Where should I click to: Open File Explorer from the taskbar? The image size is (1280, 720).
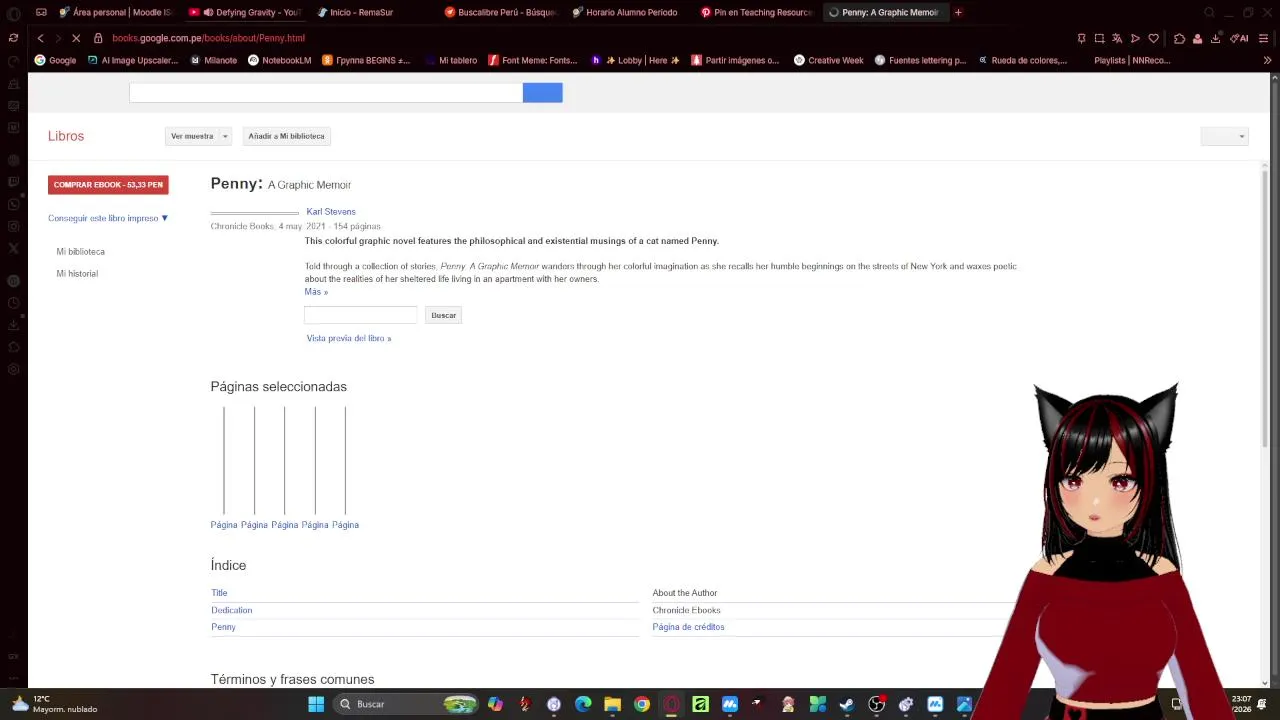(612, 704)
